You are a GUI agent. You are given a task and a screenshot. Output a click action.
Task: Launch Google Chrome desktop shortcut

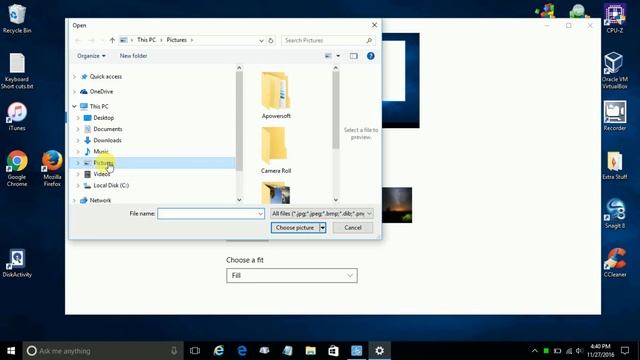pos(17,168)
